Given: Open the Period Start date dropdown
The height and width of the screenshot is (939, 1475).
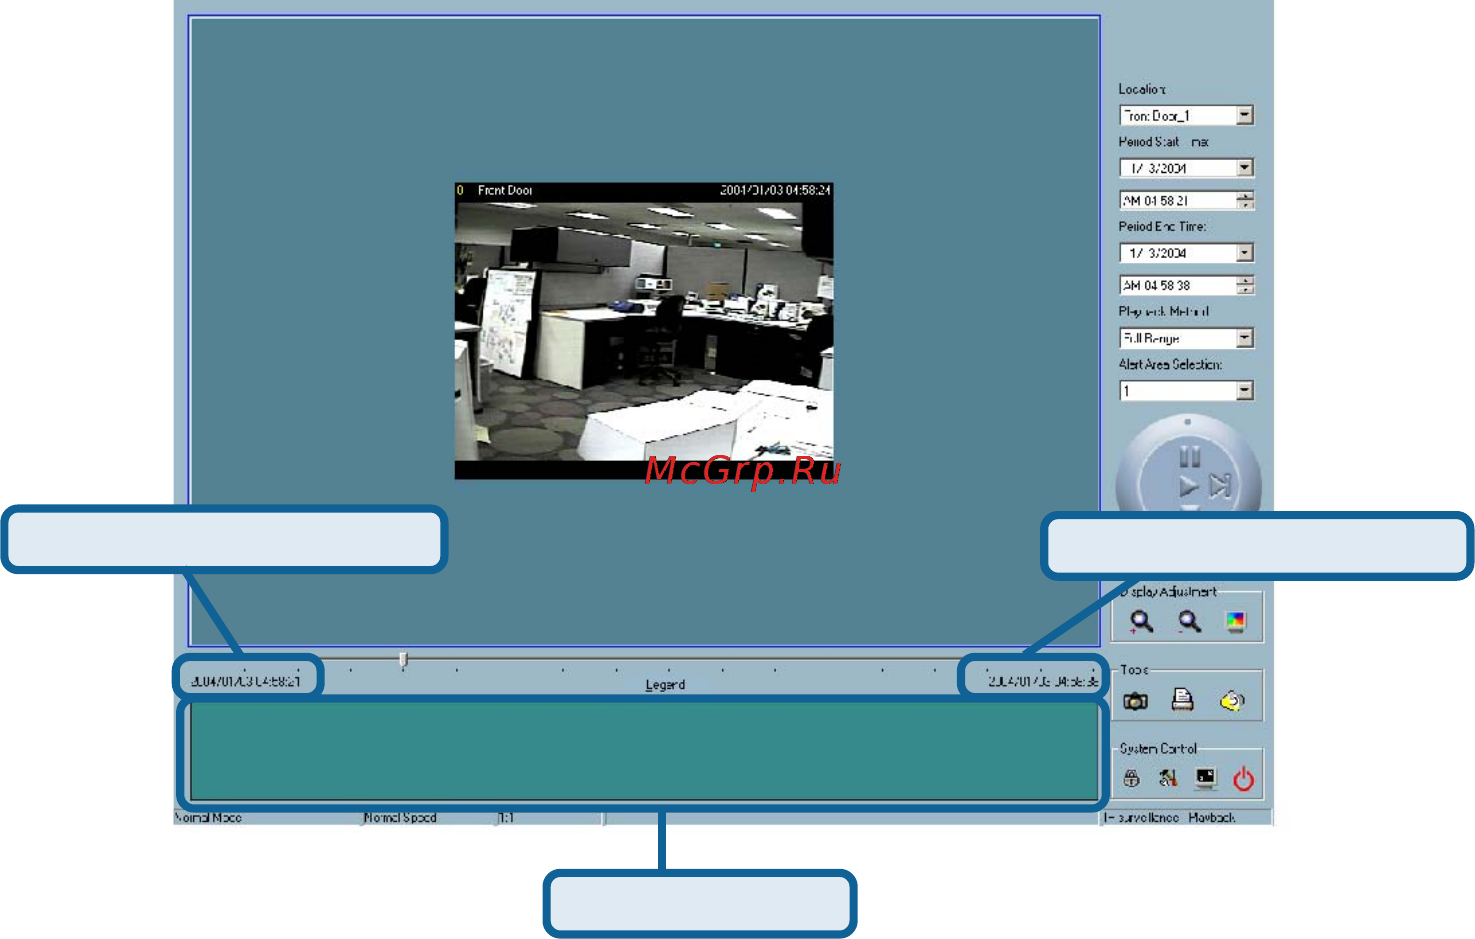Looking at the screenshot, I should coord(1245,168).
